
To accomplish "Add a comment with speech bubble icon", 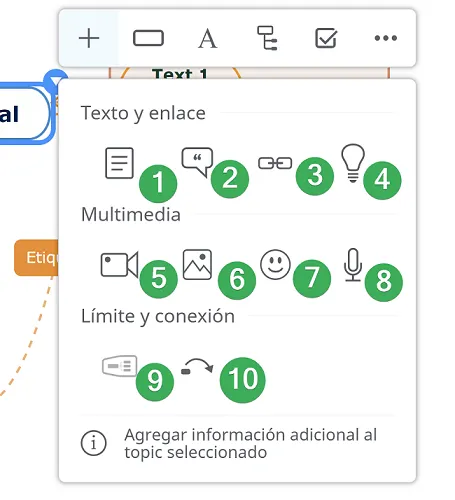I will (x=197, y=162).
